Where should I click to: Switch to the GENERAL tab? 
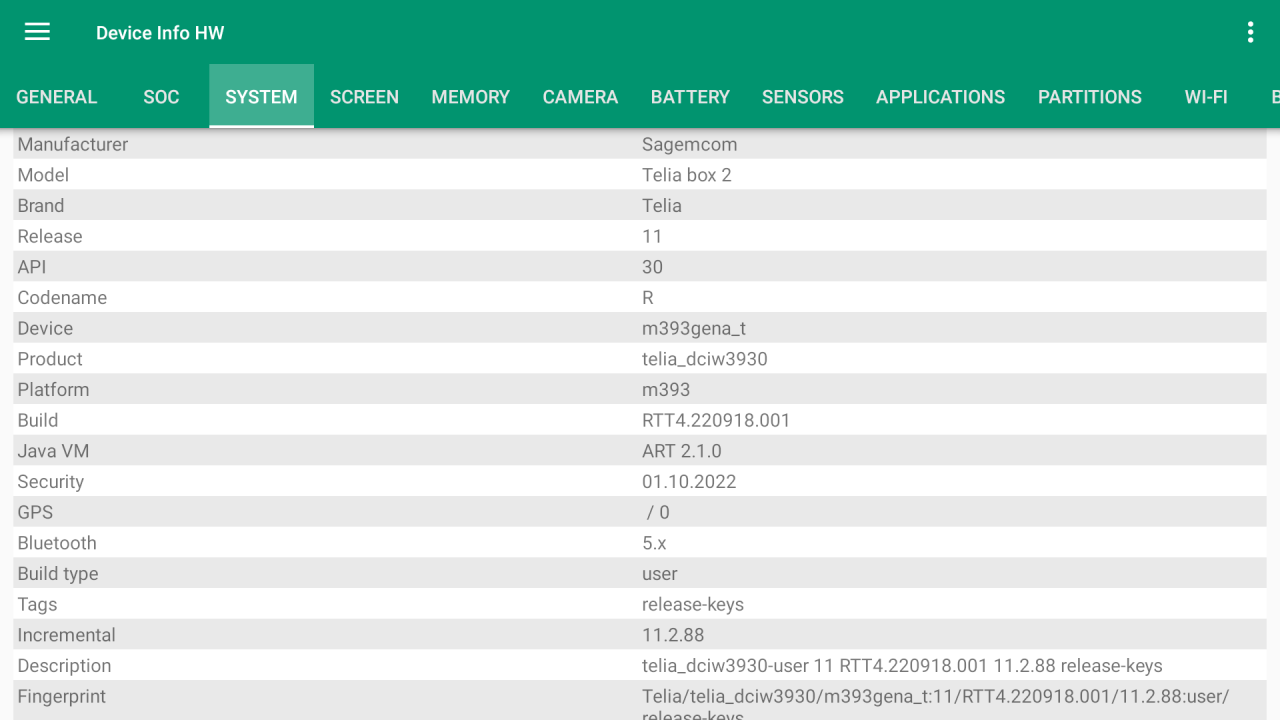click(x=56, y=96)
